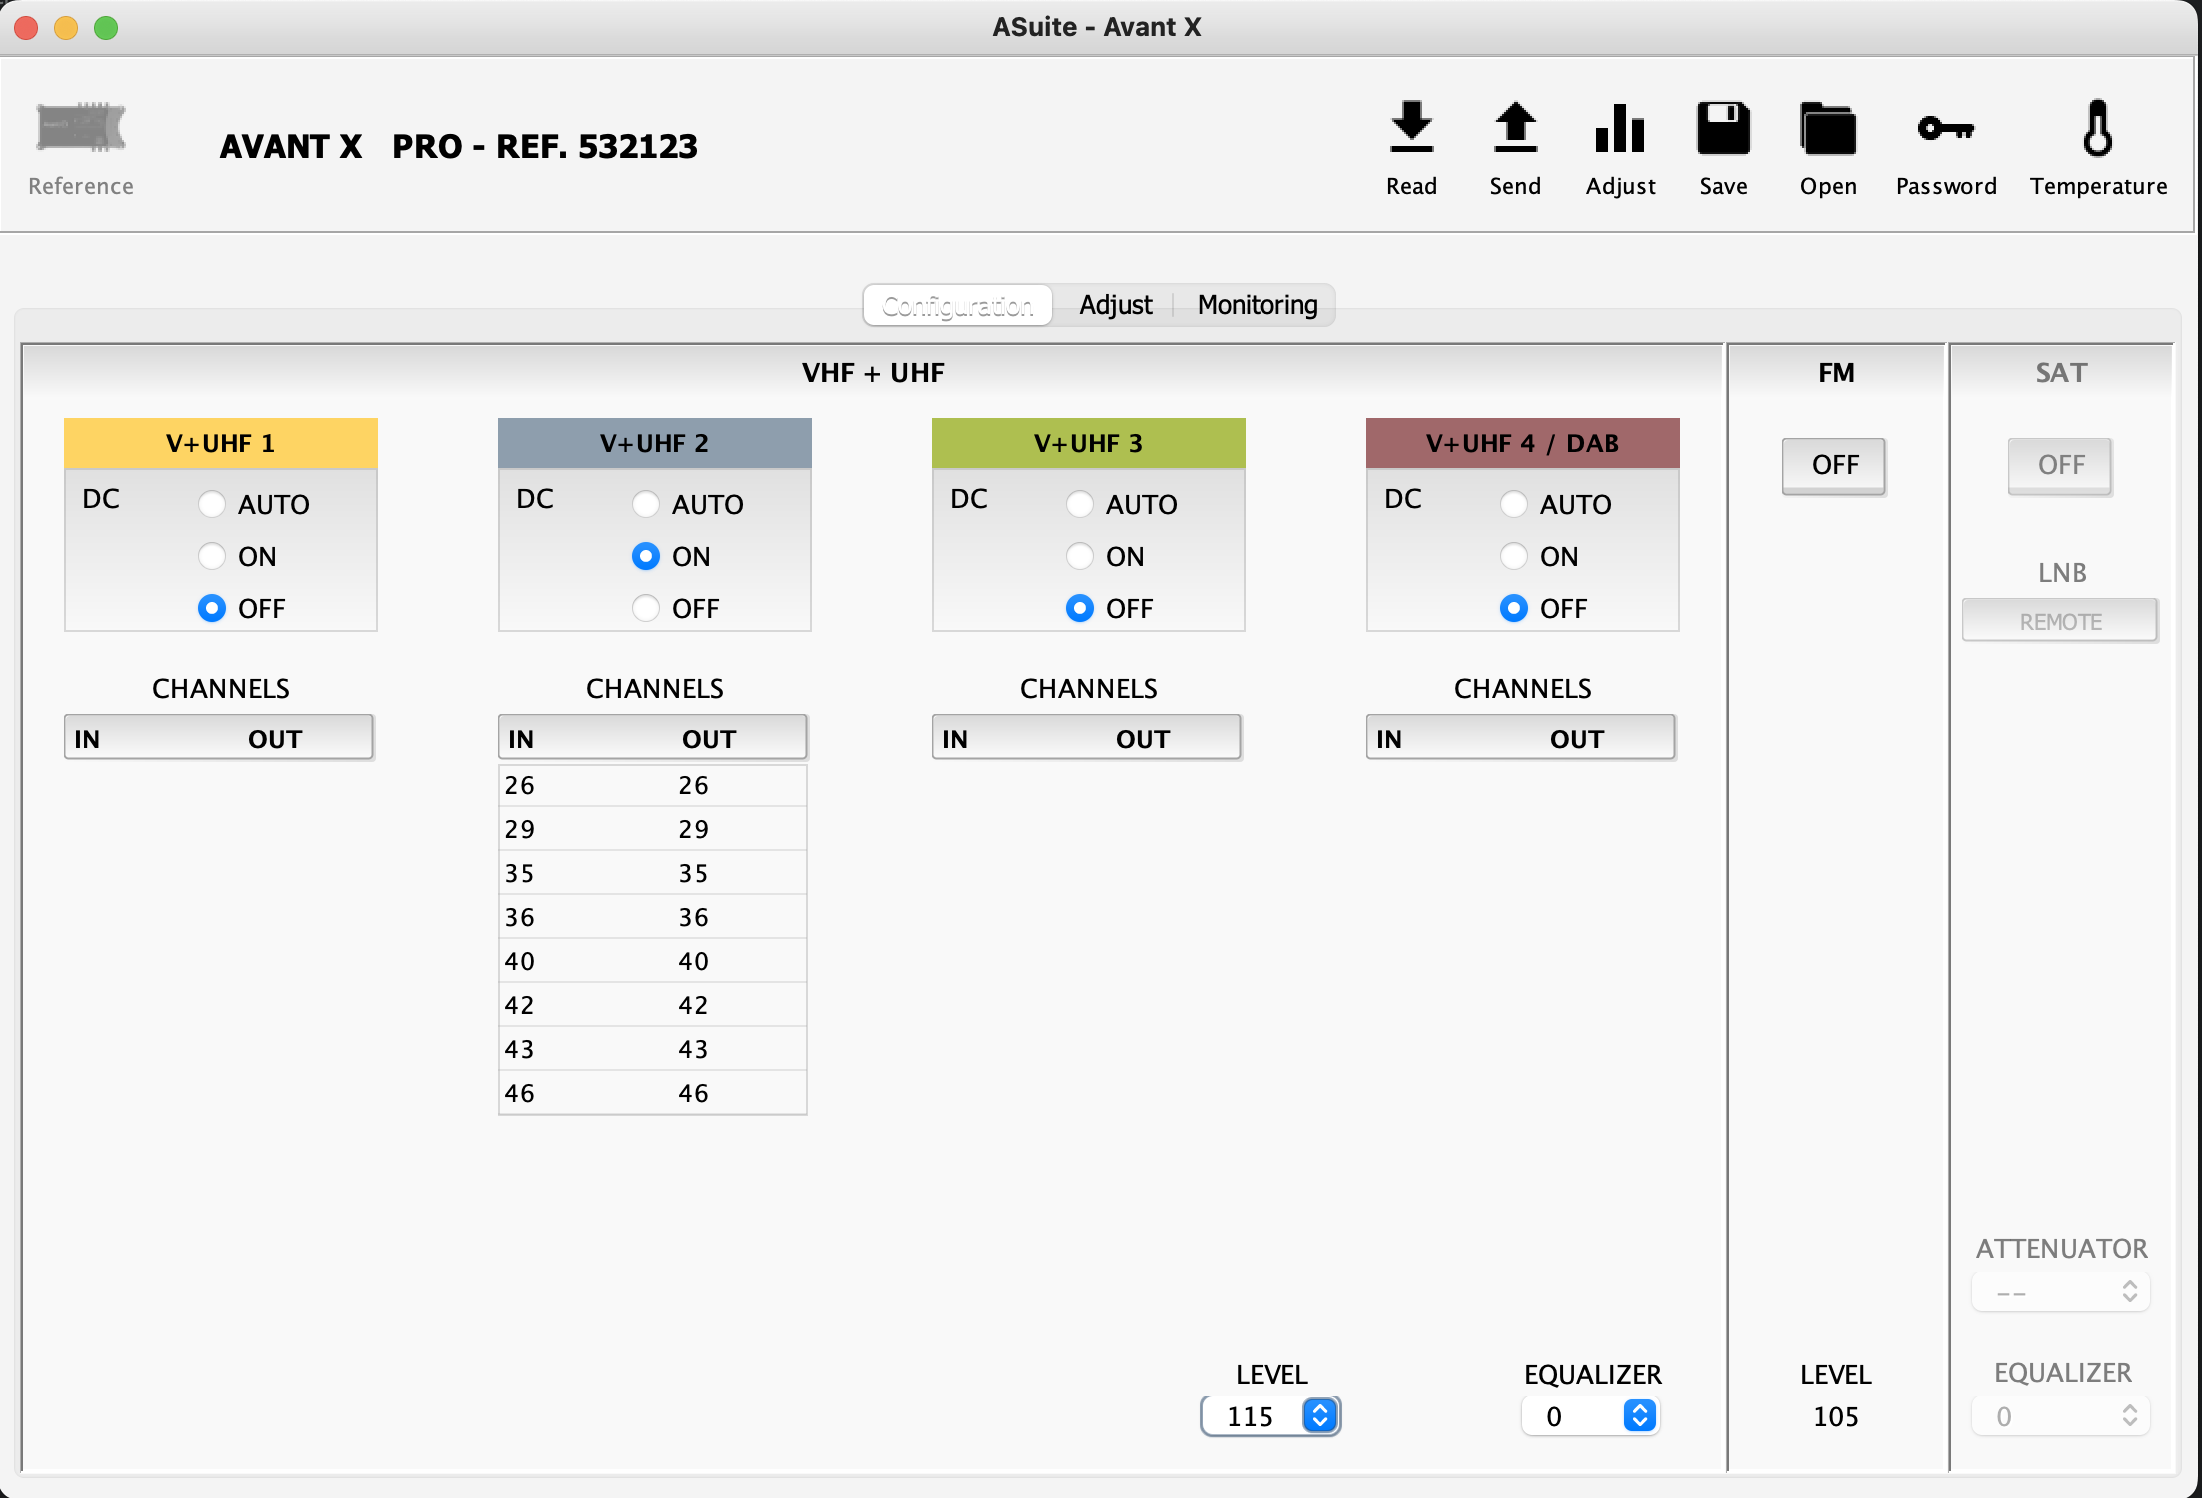Click the Reference device icon
Viewport: 2202px width, 1498px height.
(x=81, y=128)
